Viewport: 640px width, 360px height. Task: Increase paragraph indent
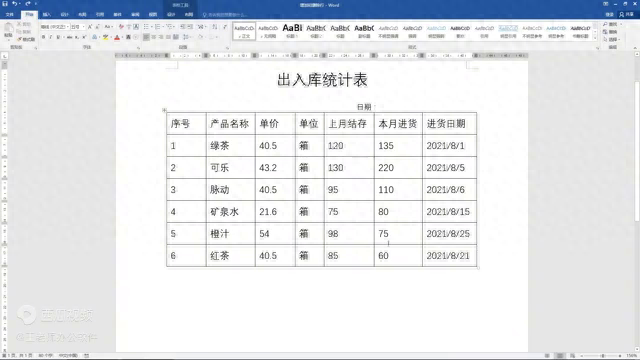(x=190, y=27)
